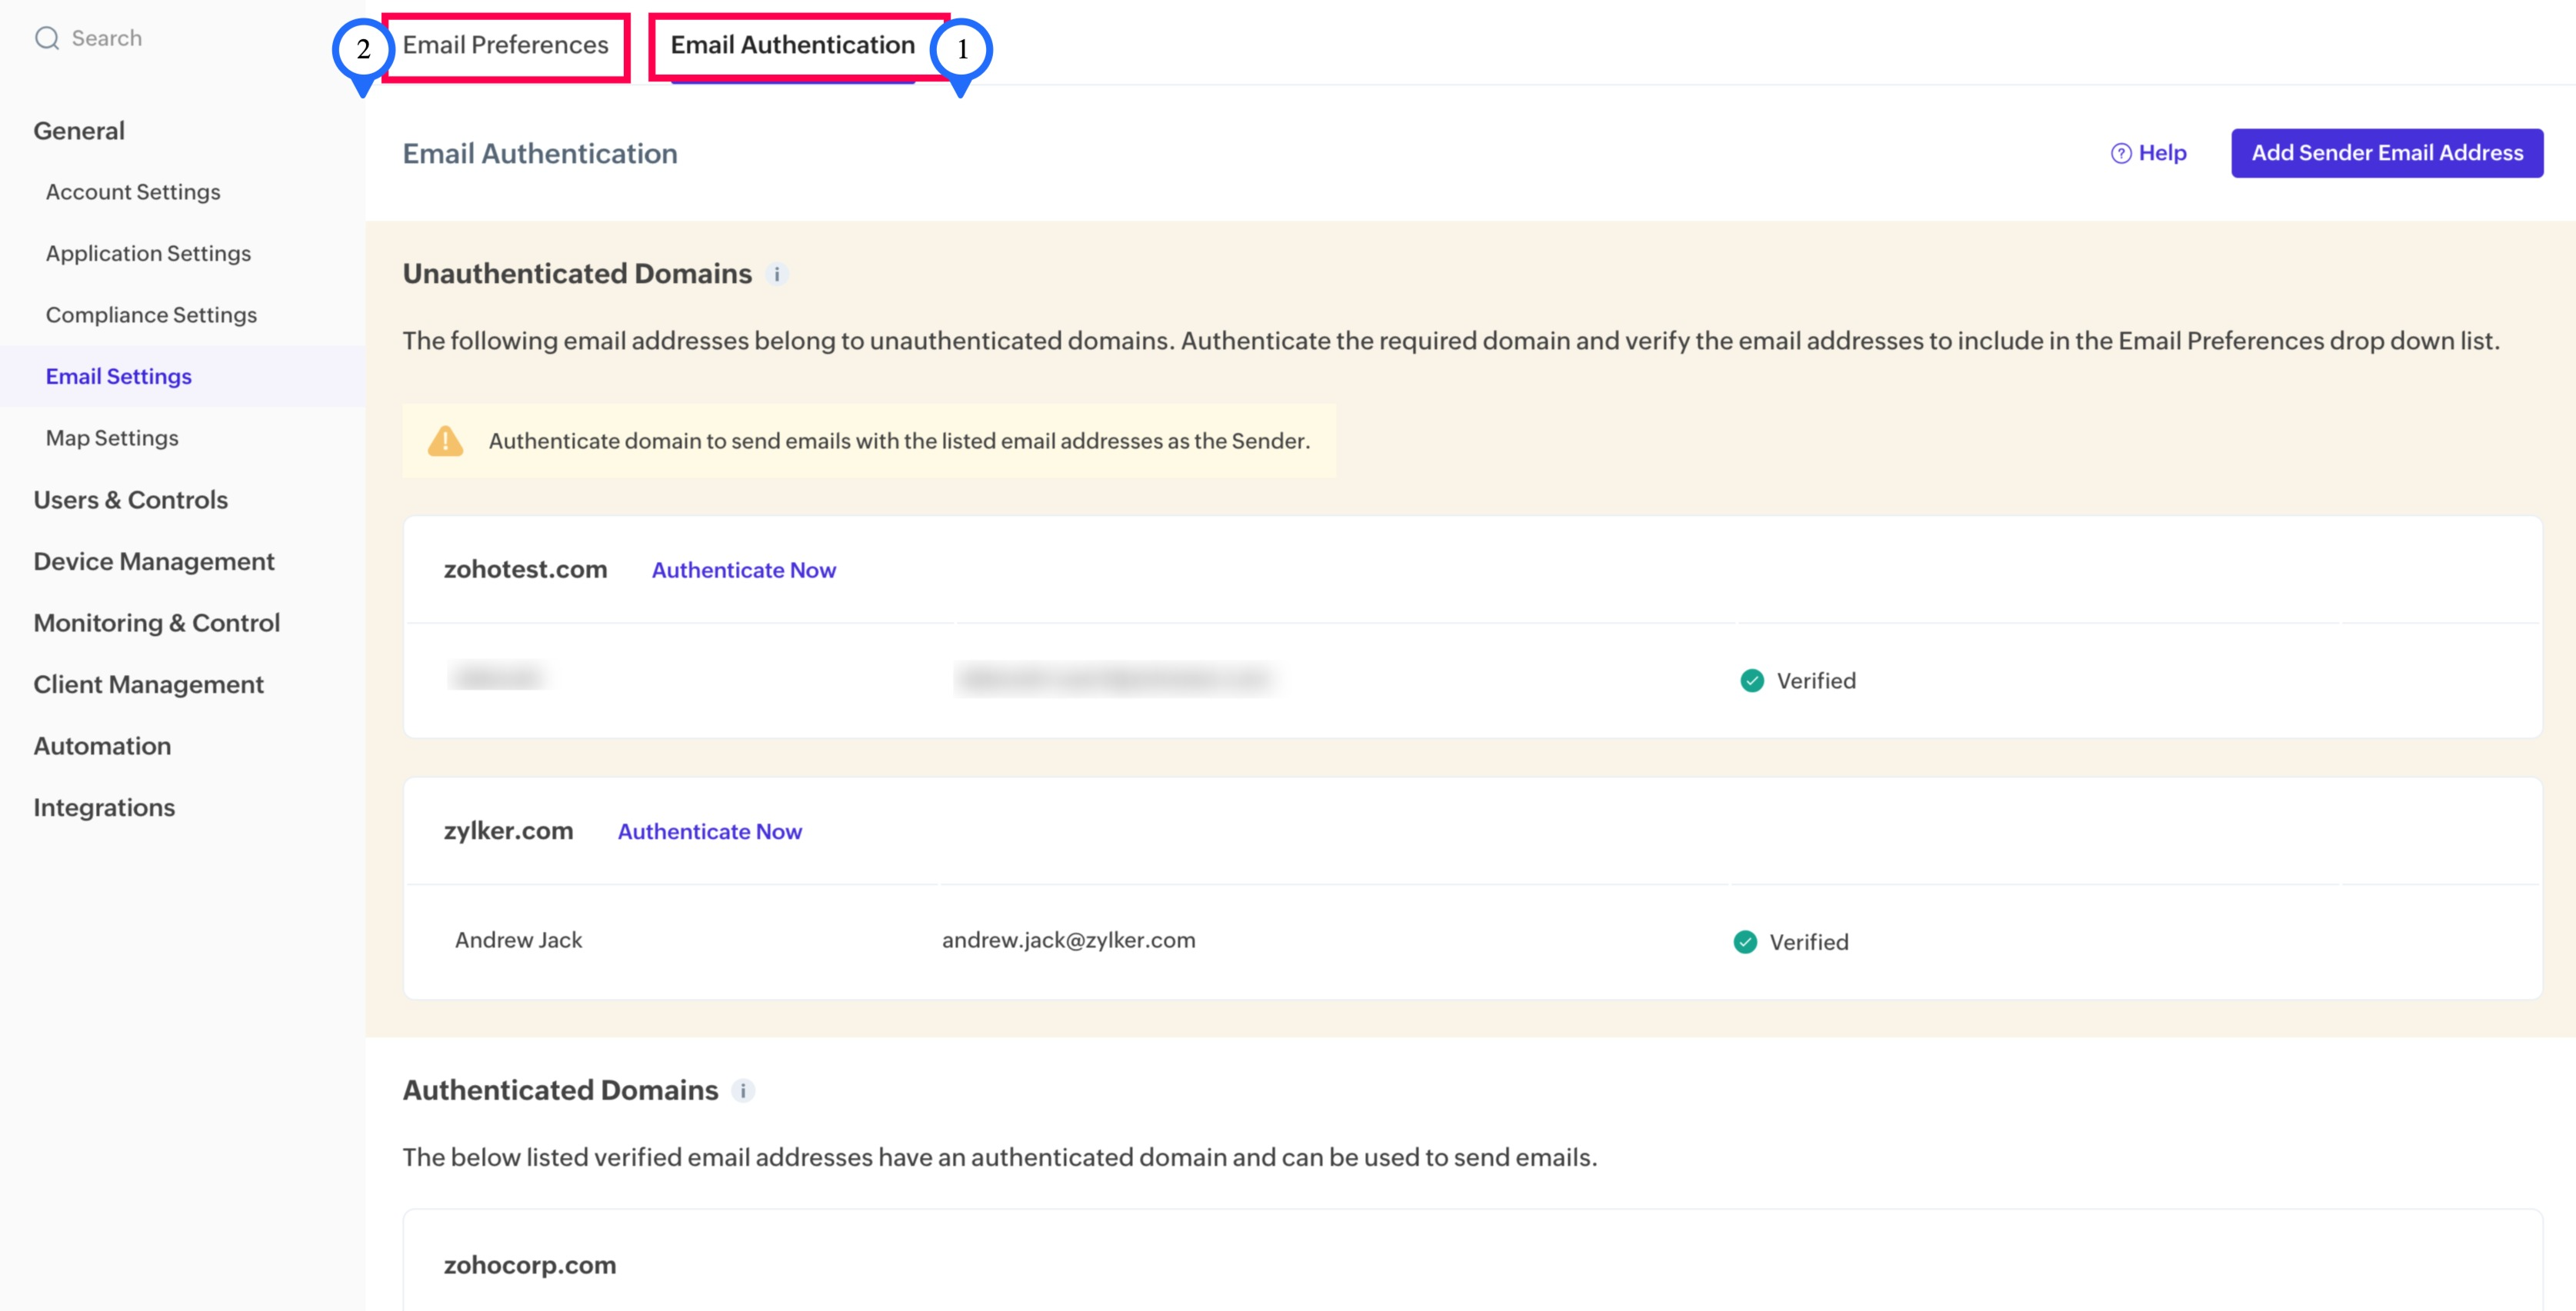
Task: Click info icon beside Authenticated Domains
Action: coord(743,1091)
